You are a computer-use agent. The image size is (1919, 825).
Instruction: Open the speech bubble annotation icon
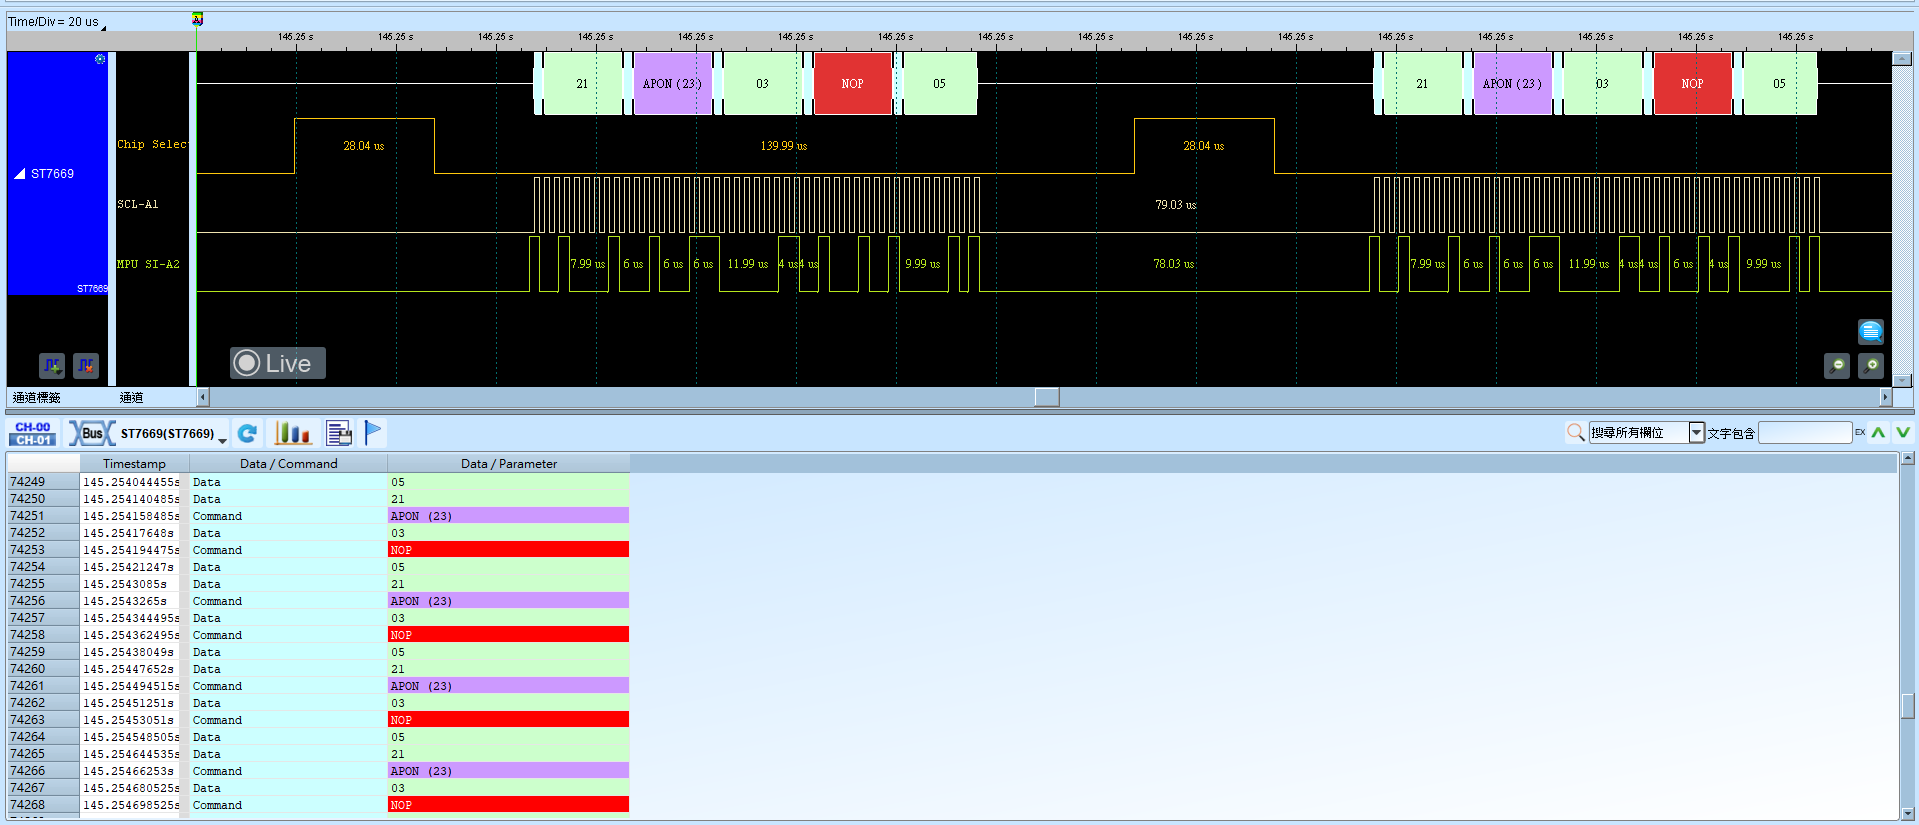(1871, 331)
